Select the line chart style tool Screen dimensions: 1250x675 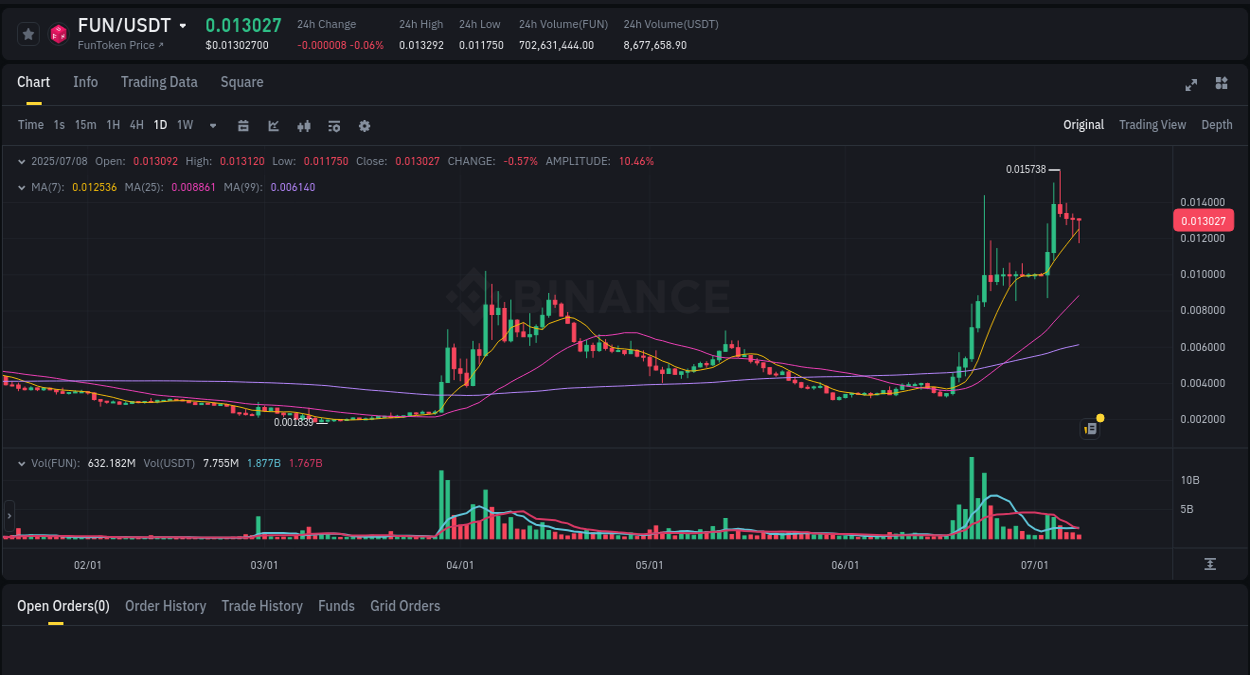[273, 125]
